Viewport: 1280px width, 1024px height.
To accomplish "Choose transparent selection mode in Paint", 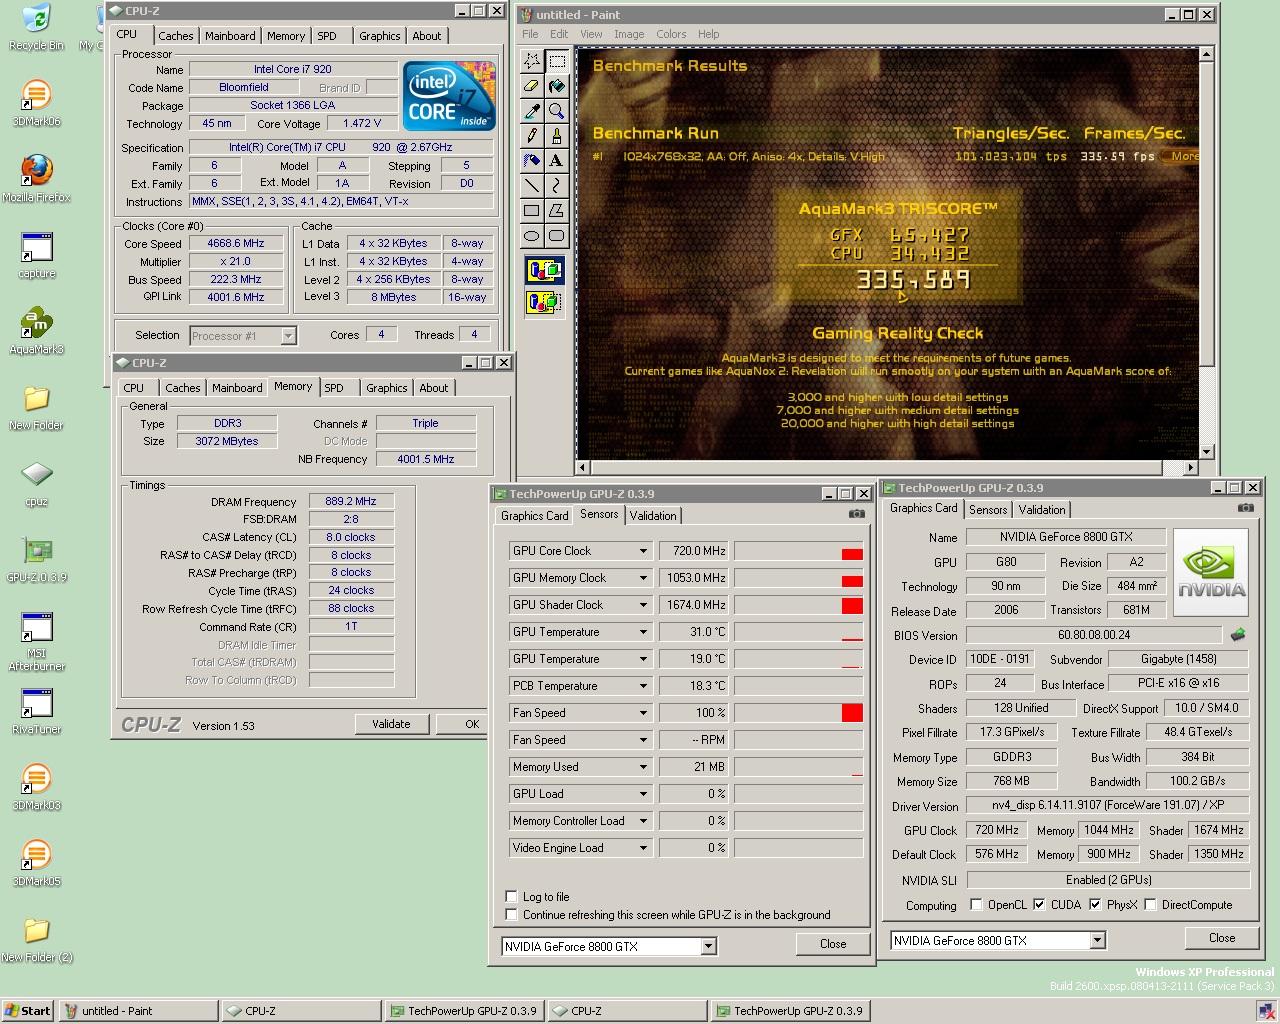I will coord(545,301).
